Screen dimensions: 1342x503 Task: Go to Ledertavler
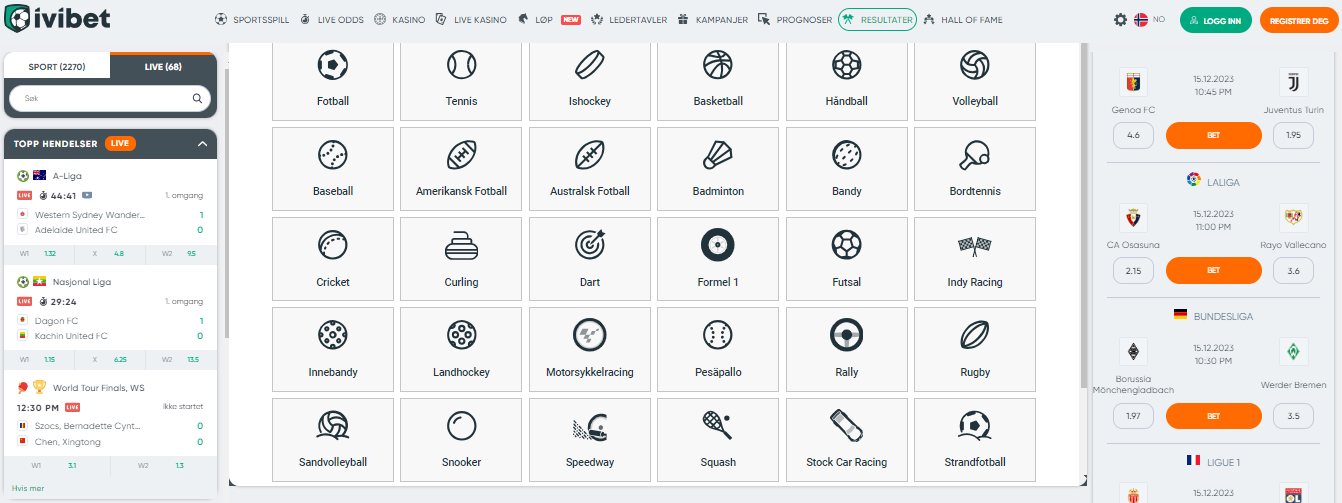point(629,19)
